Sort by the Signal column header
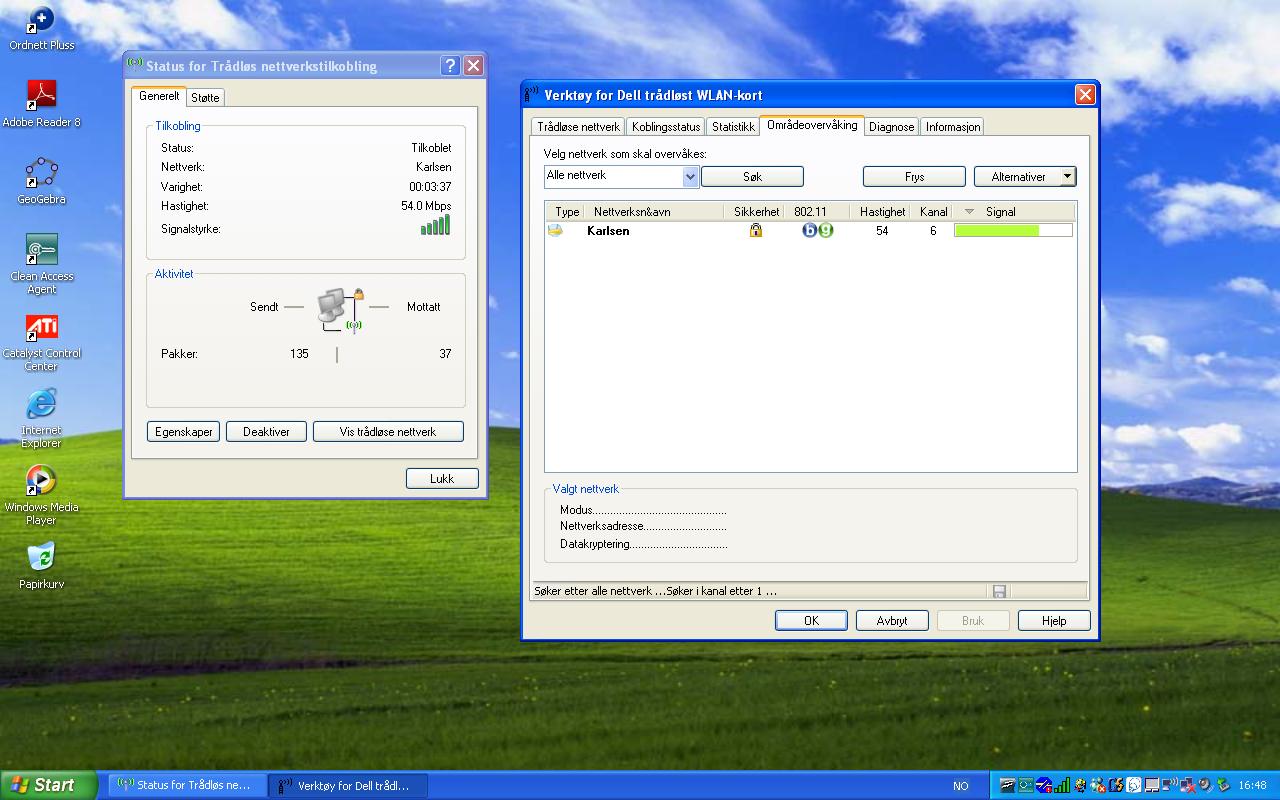Image resolution: width=1280 pixels, height=800 pixels. click(1000, 212)
